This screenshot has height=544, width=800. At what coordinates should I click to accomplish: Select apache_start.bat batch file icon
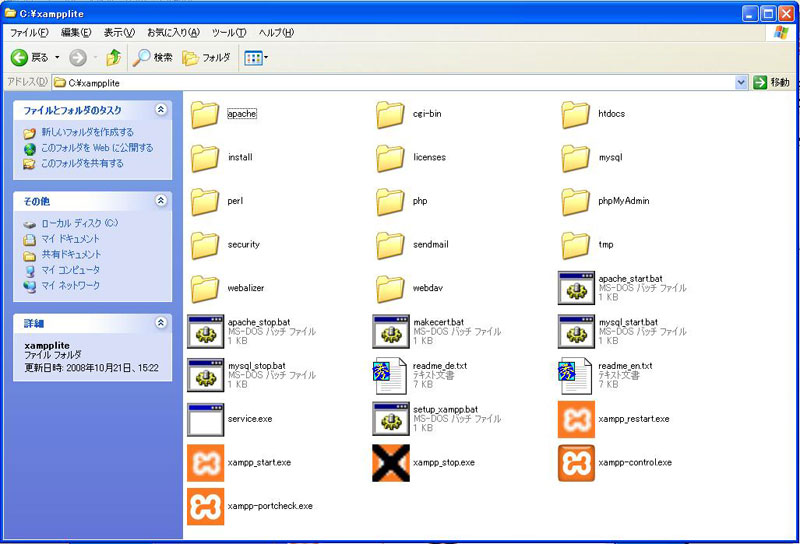pyautogui.click(x=576, y=288)
